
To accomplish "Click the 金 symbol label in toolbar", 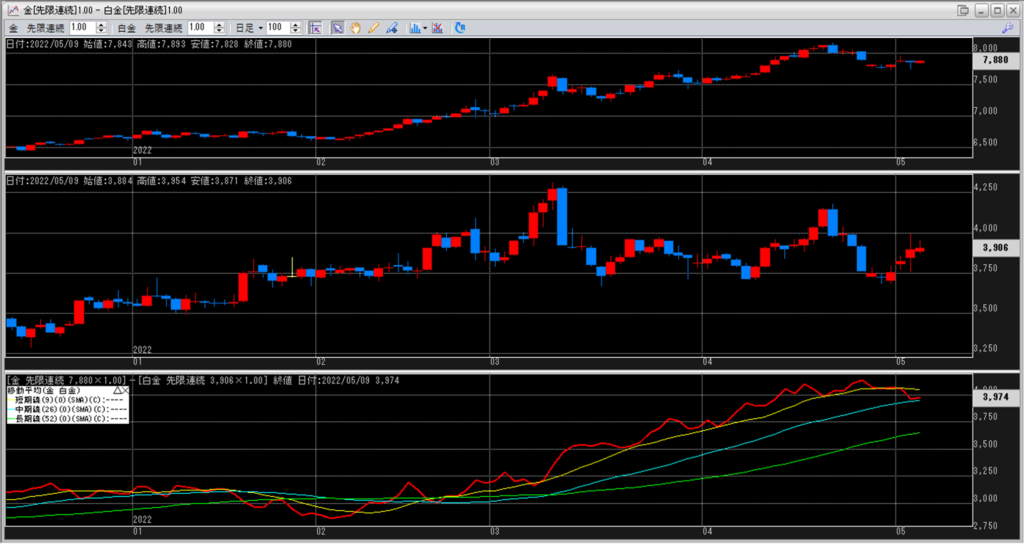I will (x=13, y=27).
